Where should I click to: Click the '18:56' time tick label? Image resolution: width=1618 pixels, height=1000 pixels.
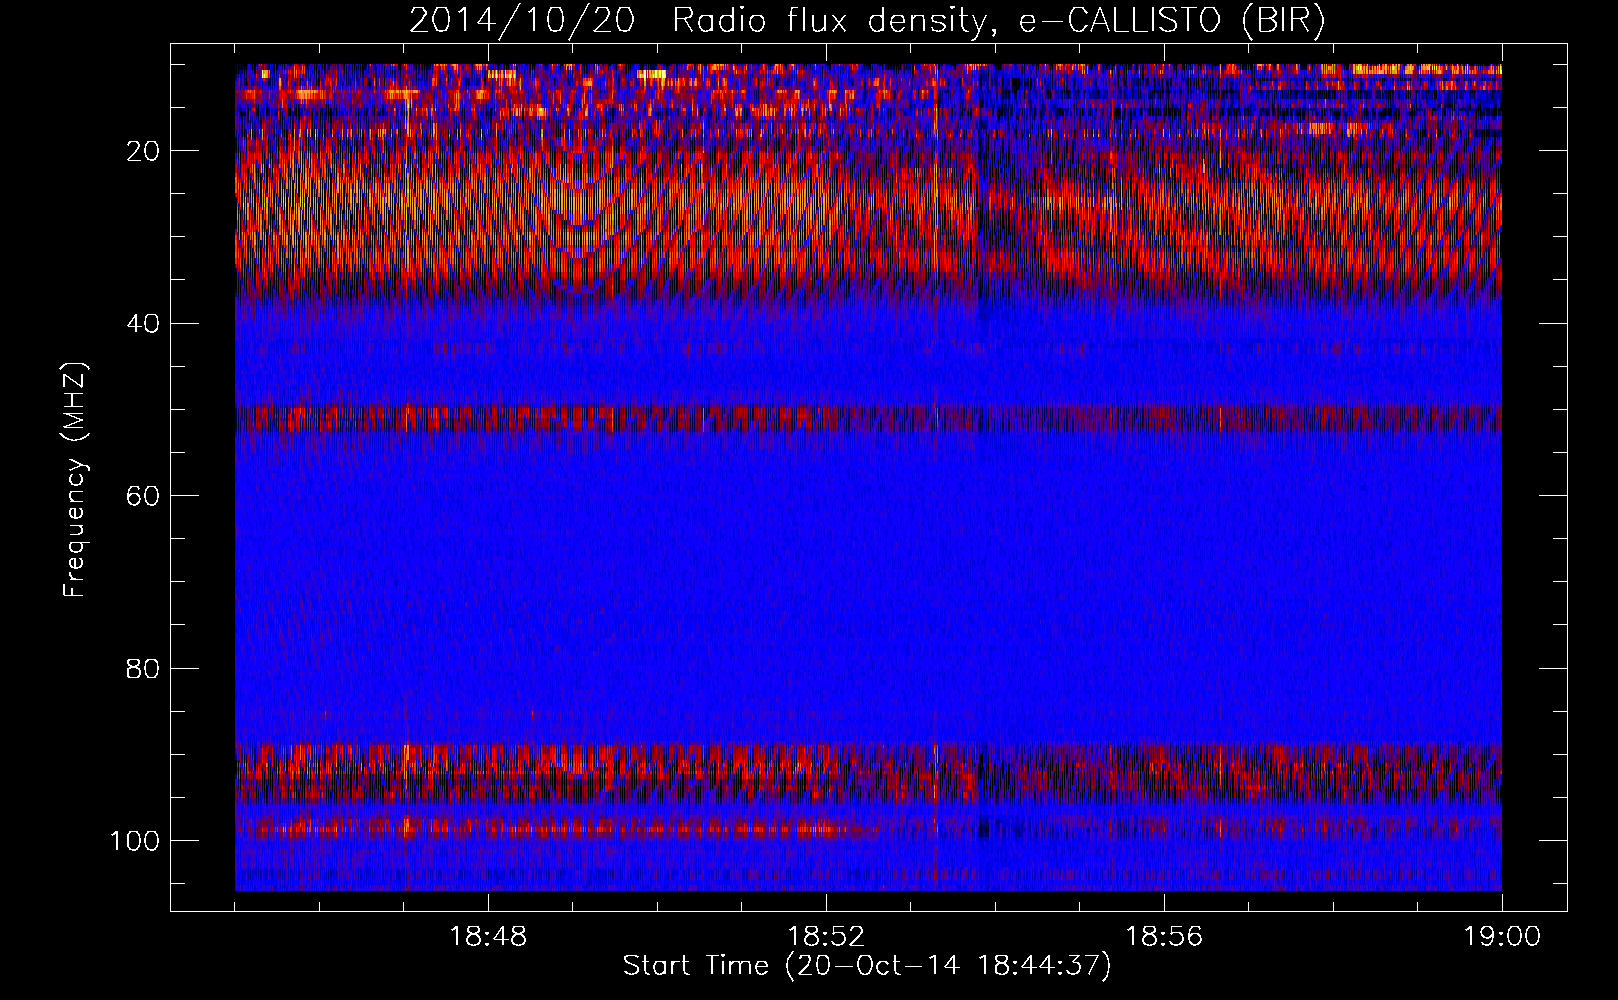pyautogui.click(x=1164, y=937)
